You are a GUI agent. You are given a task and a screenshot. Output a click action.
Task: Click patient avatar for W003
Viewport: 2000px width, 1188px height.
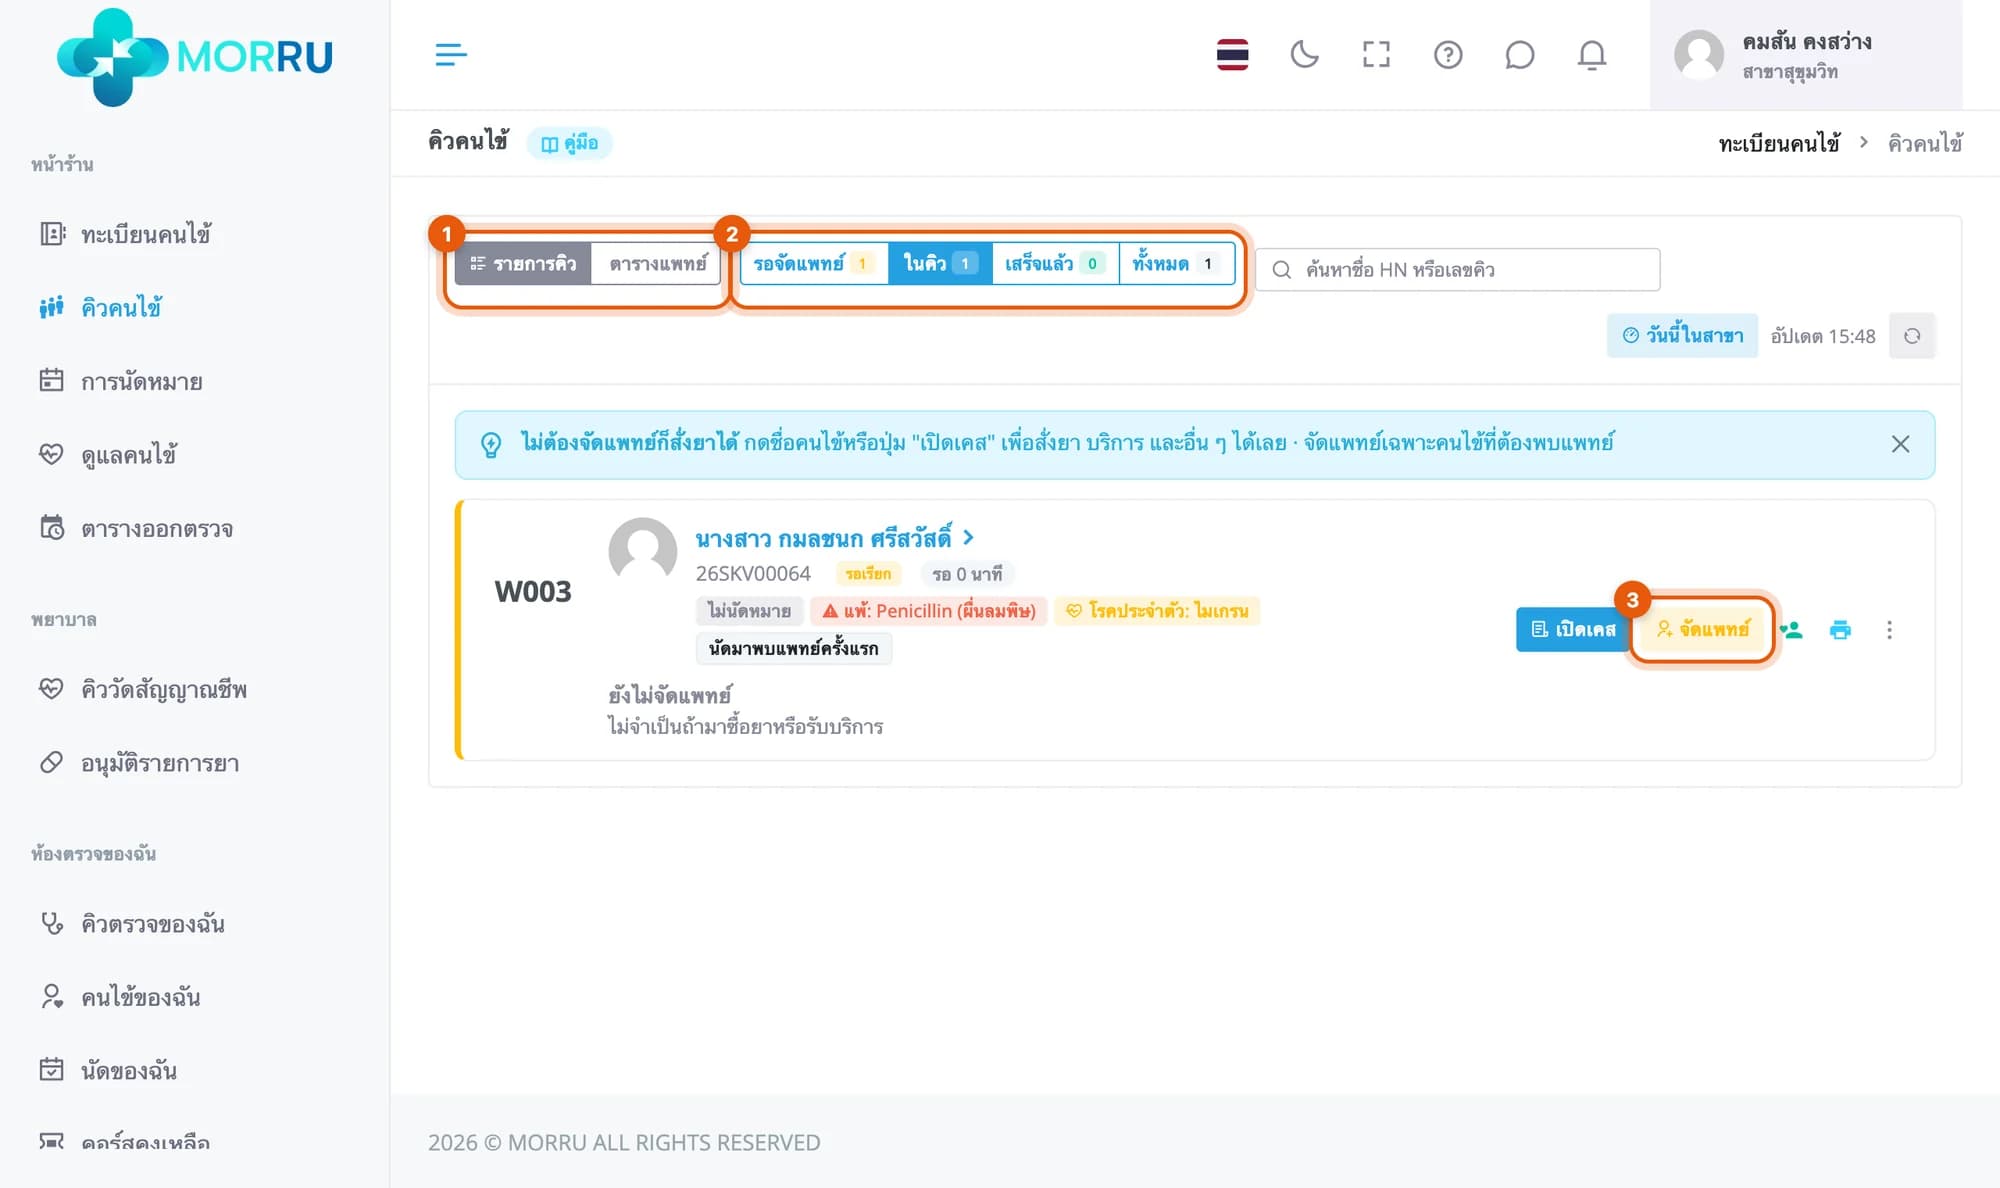coord(643,550)
